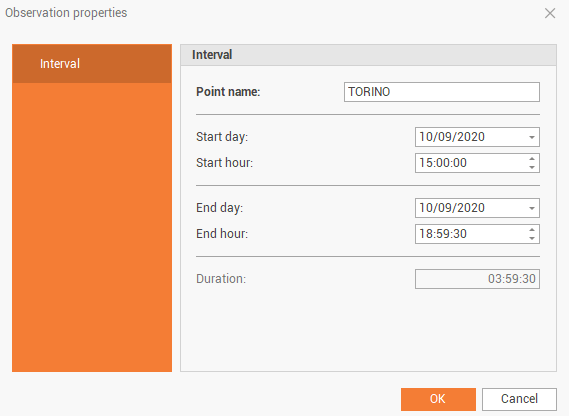569x416 pixels.
Task: Click the empty orange sidebar area
Action: [x=92, y=227]
